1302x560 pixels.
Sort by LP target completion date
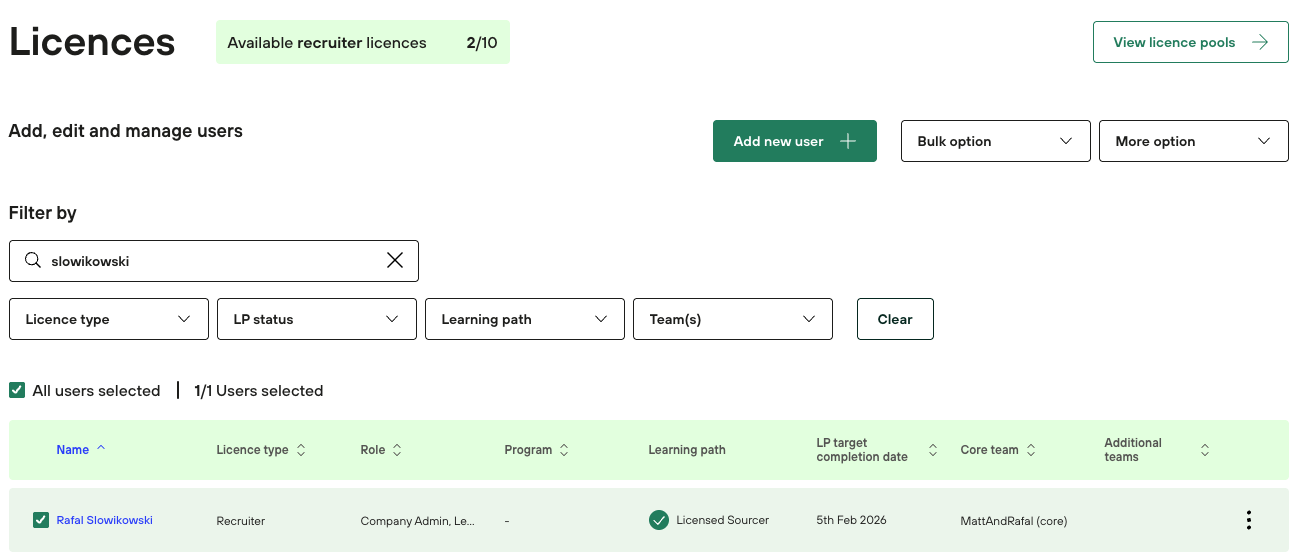click(933, 451)
